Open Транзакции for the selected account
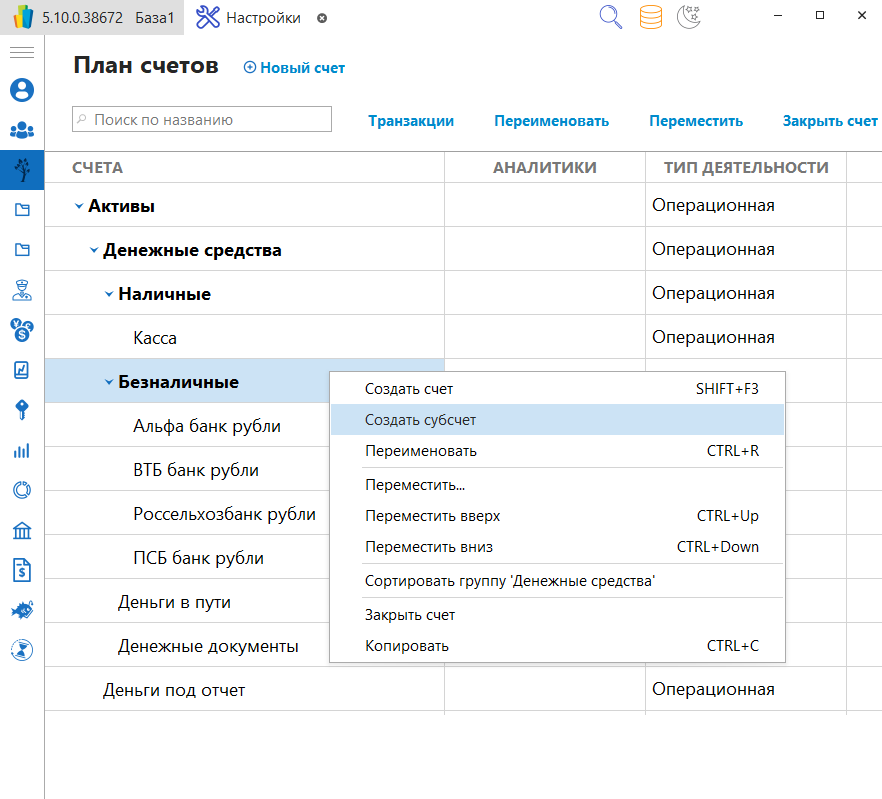Viewport: 882px width, 799px height. click(411, 121)
